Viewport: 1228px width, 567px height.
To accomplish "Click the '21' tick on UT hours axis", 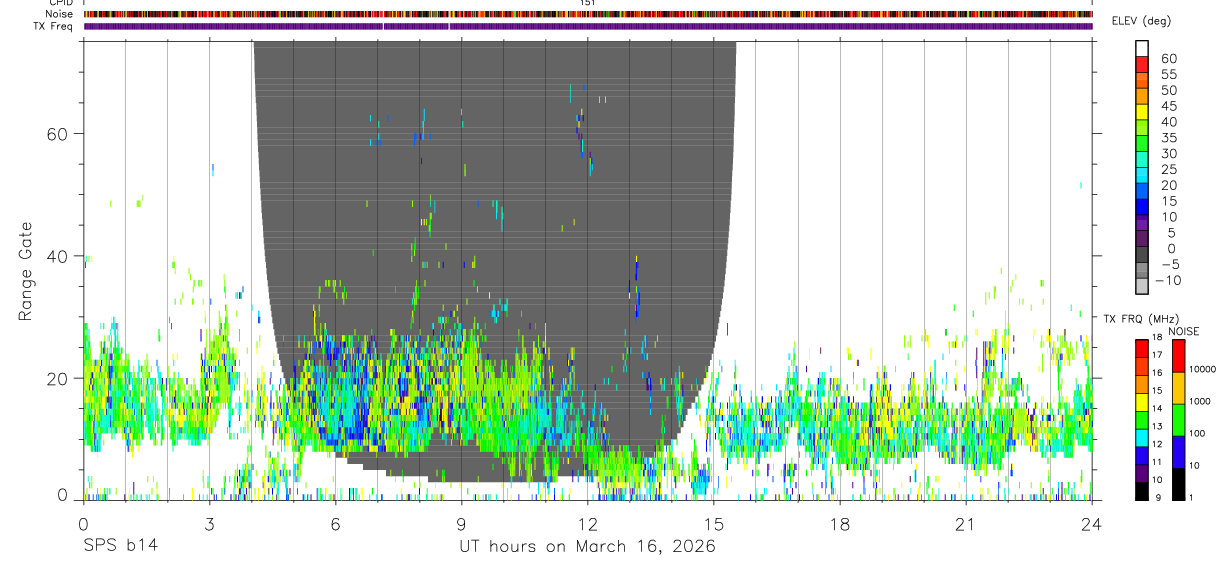I will 965,525.
